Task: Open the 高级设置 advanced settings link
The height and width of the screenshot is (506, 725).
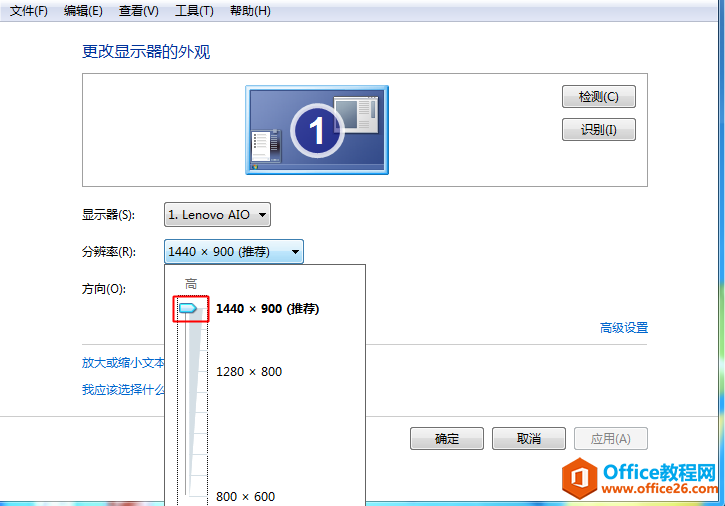Action: coord(624,327)
